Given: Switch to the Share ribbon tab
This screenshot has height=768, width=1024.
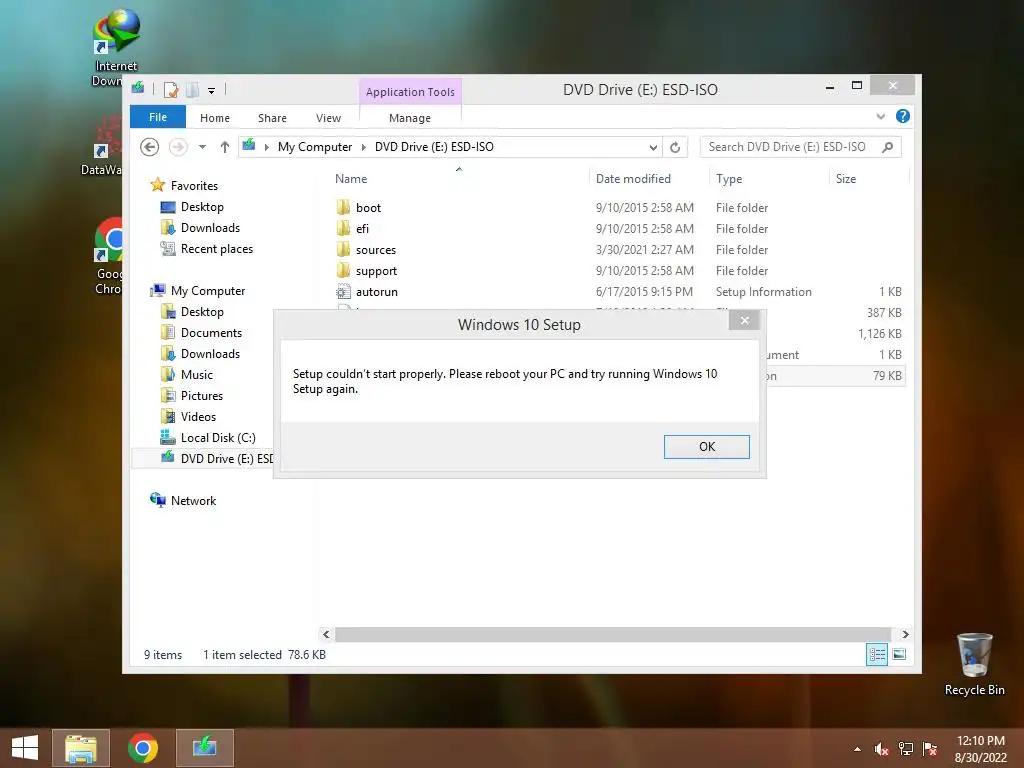Looking at the screenshot, I should [x=272, y=118].
